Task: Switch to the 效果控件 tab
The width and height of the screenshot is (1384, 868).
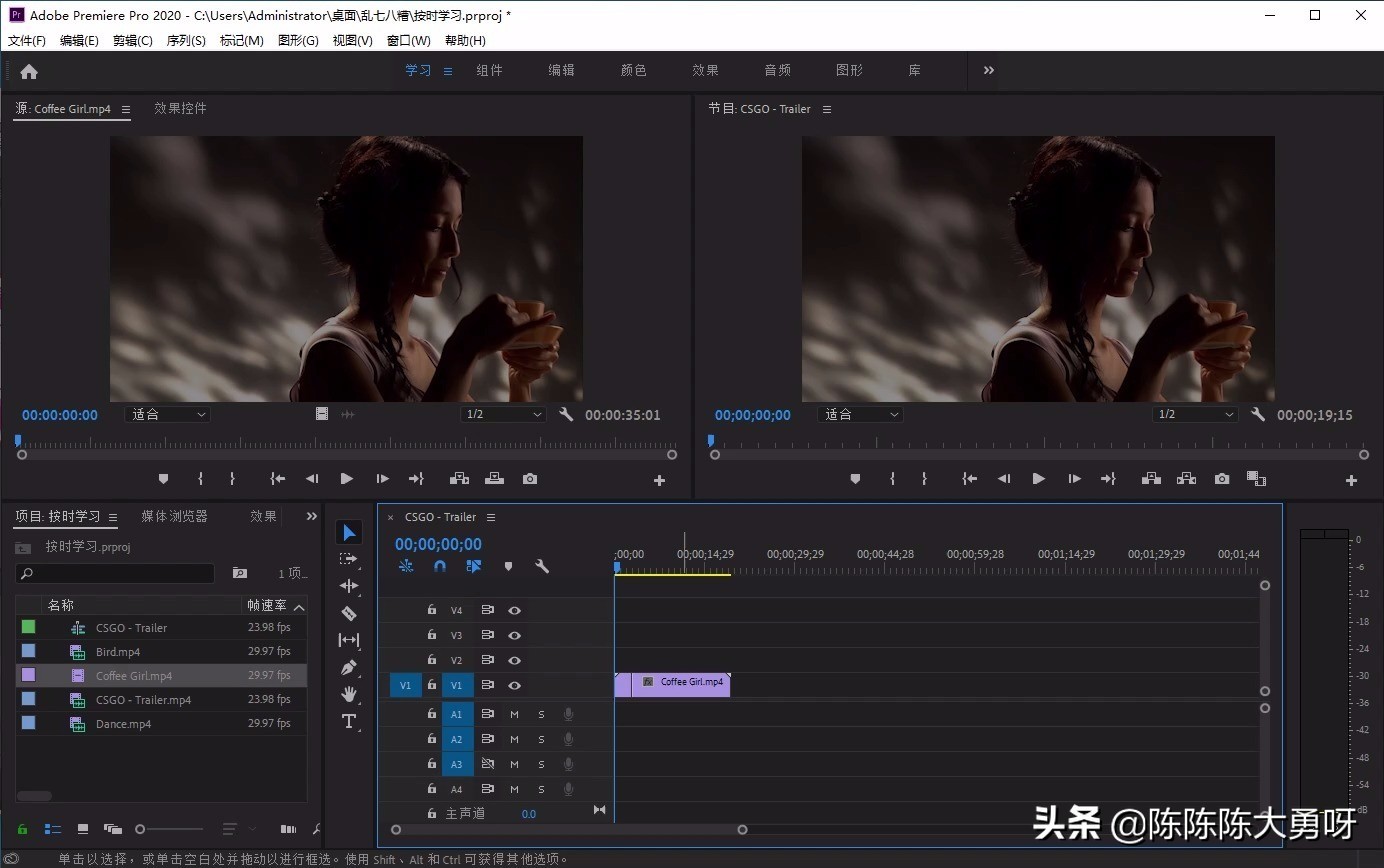Action: [180, 108]
